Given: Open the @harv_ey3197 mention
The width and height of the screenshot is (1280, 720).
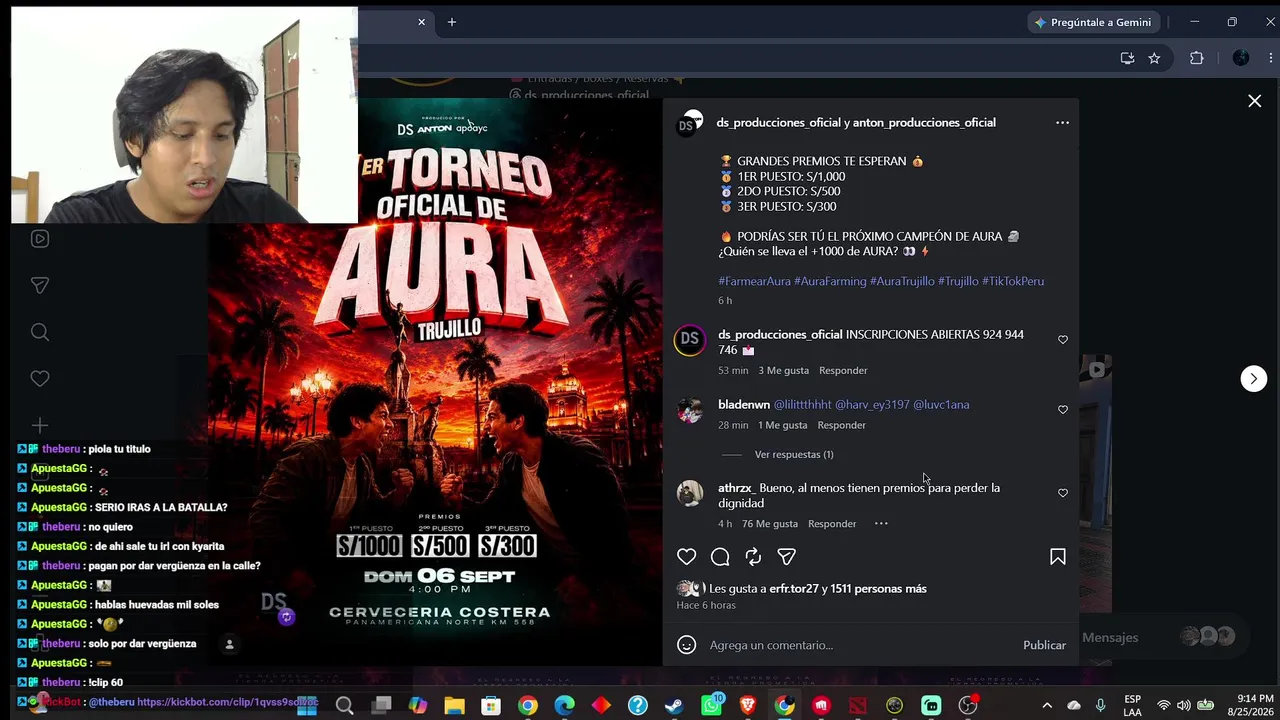Looking at the screenshot, I should coord(872,405).
